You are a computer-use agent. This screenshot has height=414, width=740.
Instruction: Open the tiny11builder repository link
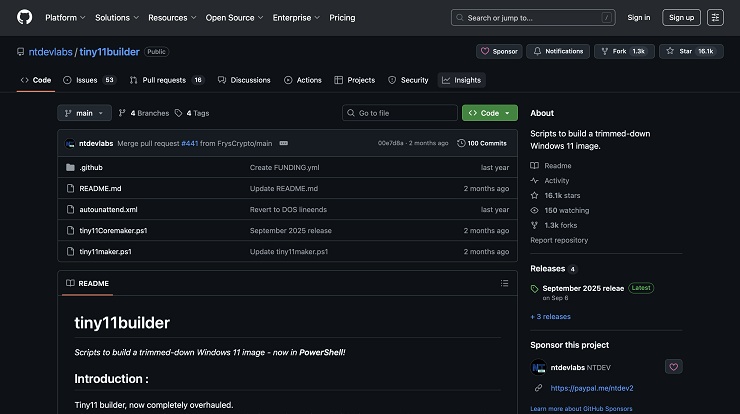pos(109,52)
